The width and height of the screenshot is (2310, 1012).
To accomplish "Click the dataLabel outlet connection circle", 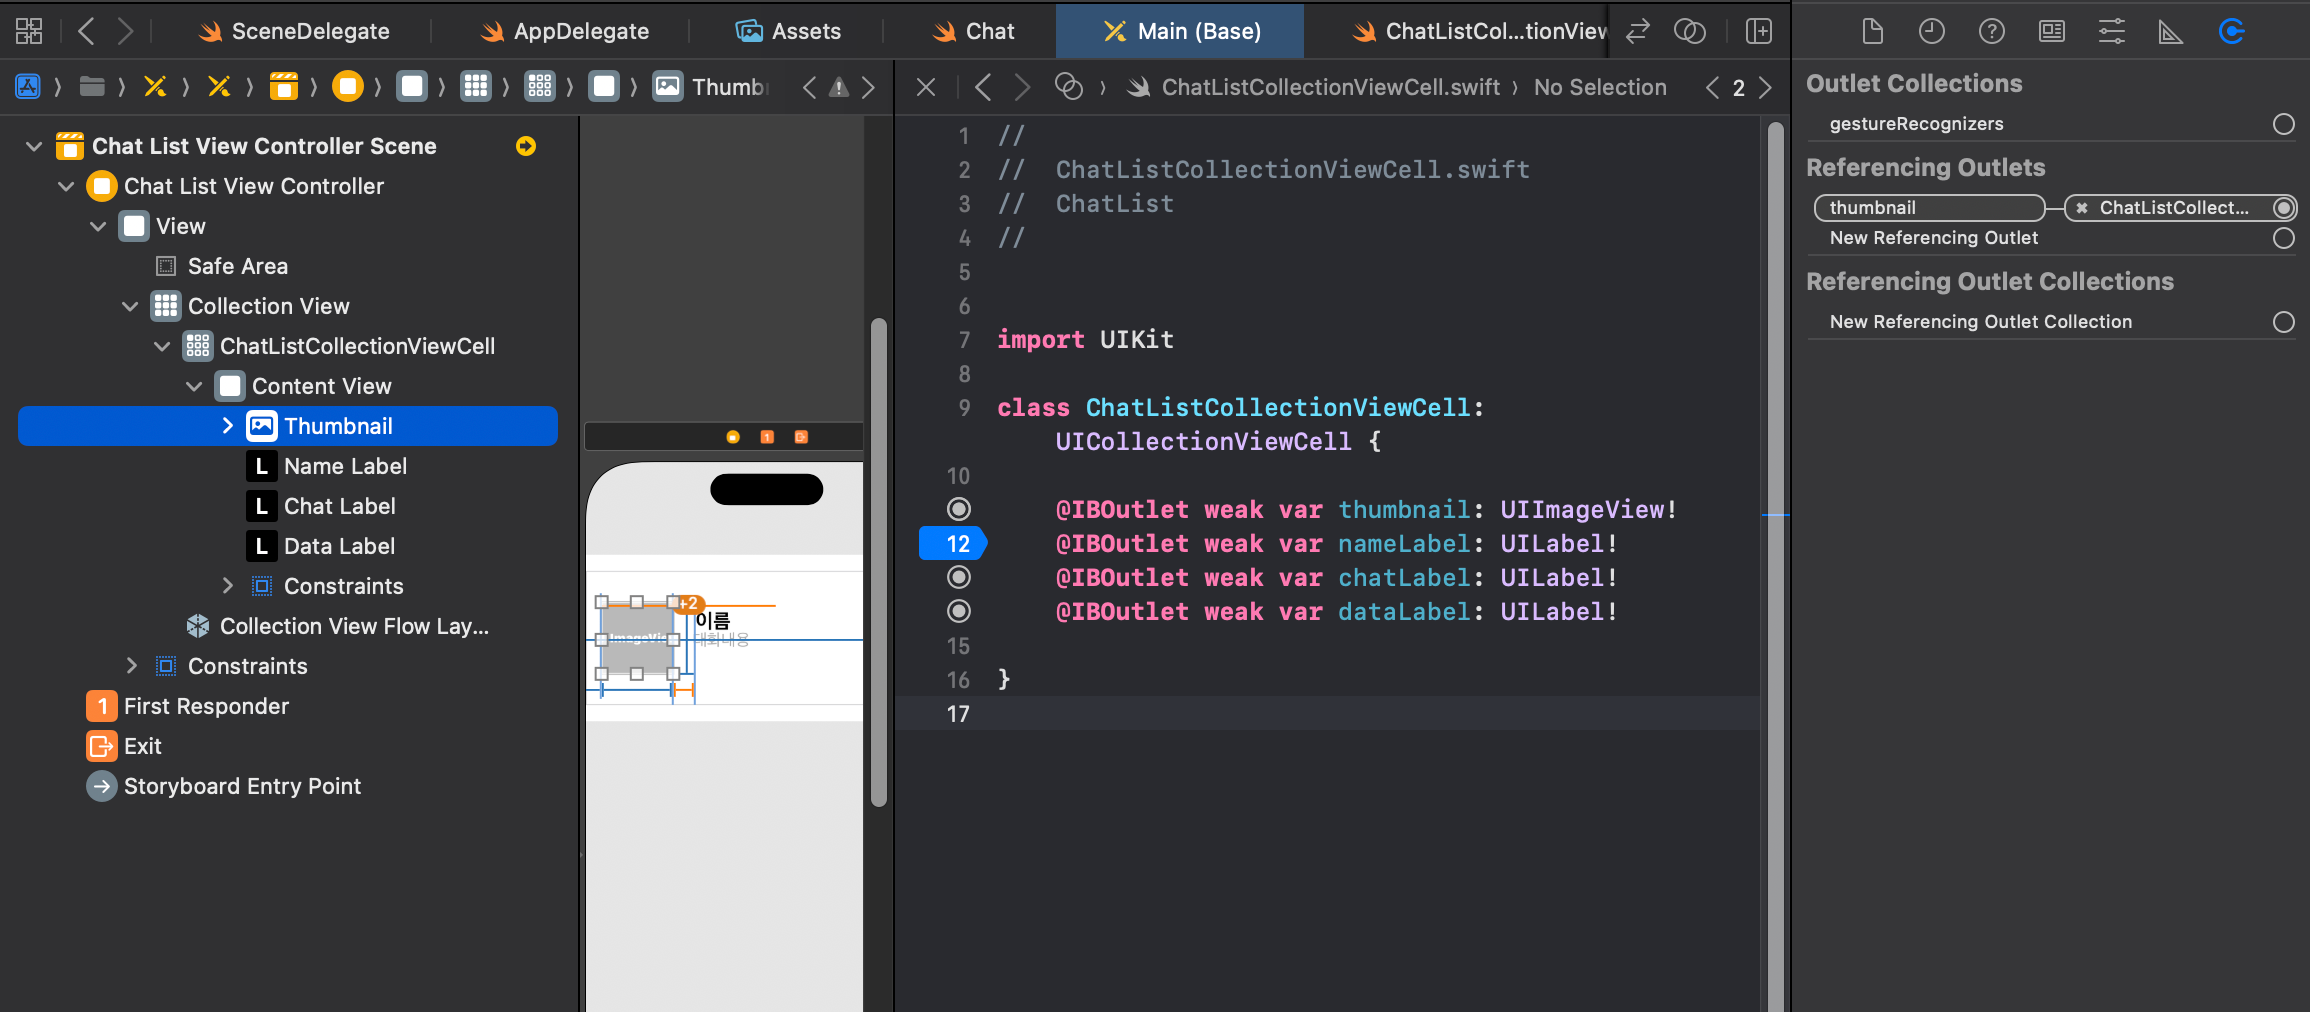I will [959, 612].
